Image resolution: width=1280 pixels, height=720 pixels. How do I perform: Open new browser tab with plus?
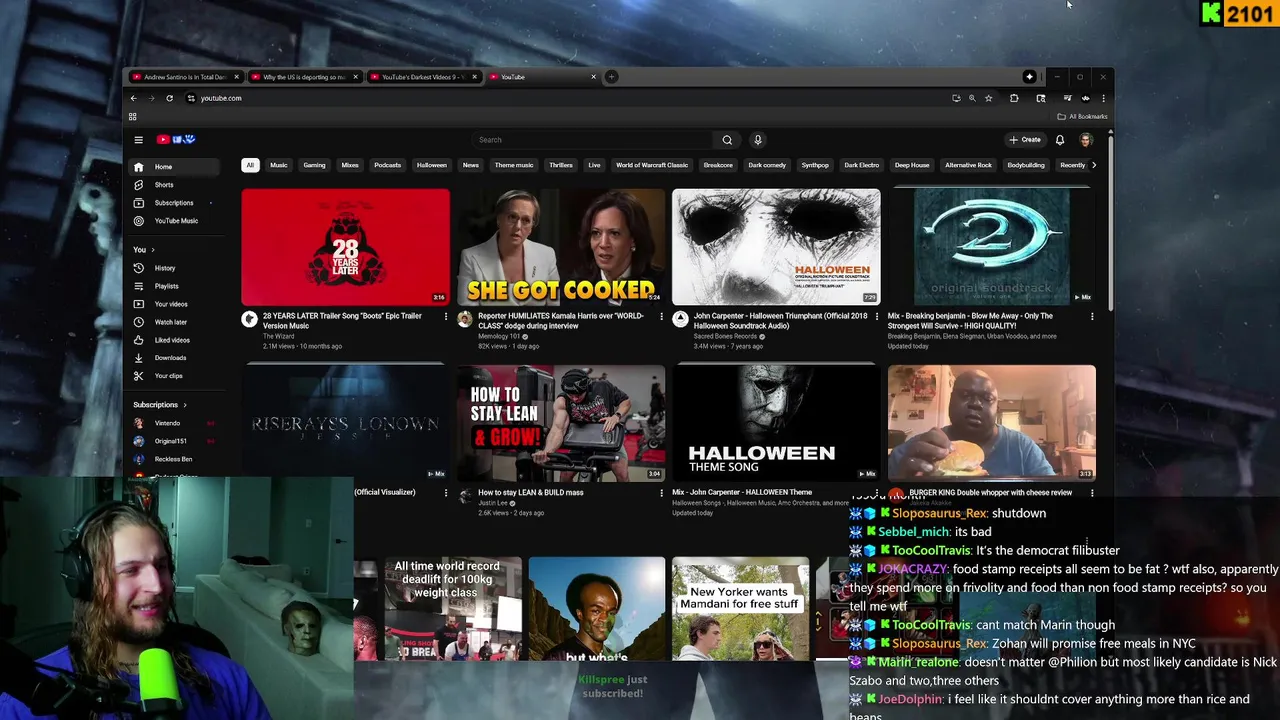(611, 77)
